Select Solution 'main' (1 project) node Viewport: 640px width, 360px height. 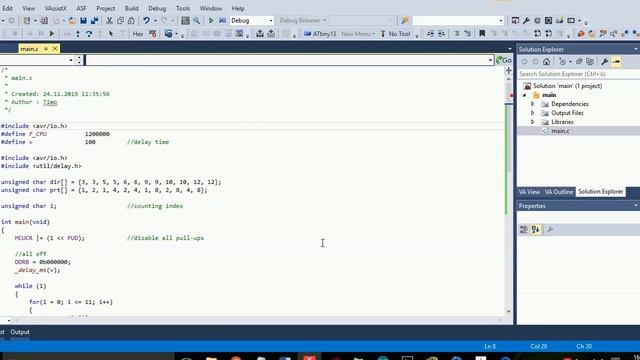click(567, 86)
